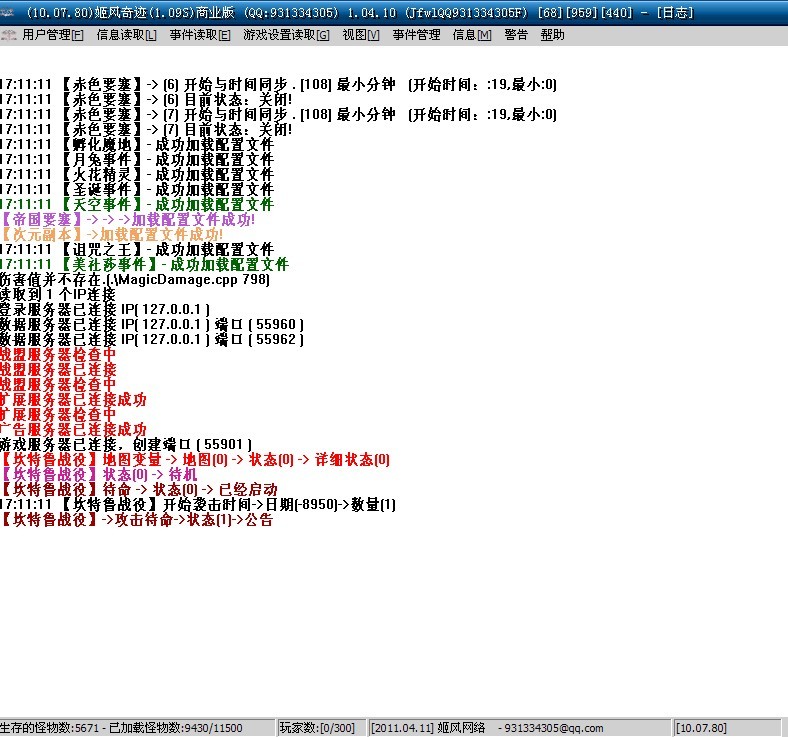
Task: Click the monster count status bar panel
Action: coord(135,728)
